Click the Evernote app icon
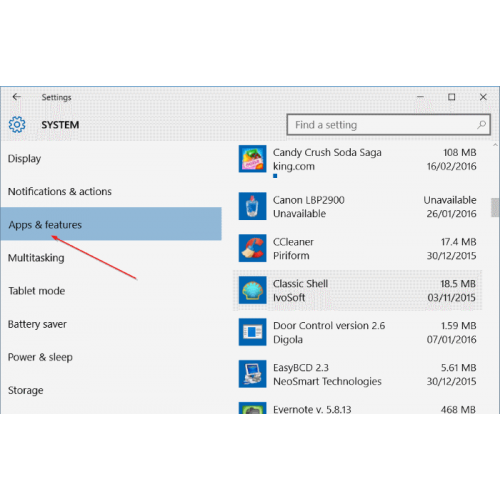Screen dimensions: 500x500 tap(252, 408)
